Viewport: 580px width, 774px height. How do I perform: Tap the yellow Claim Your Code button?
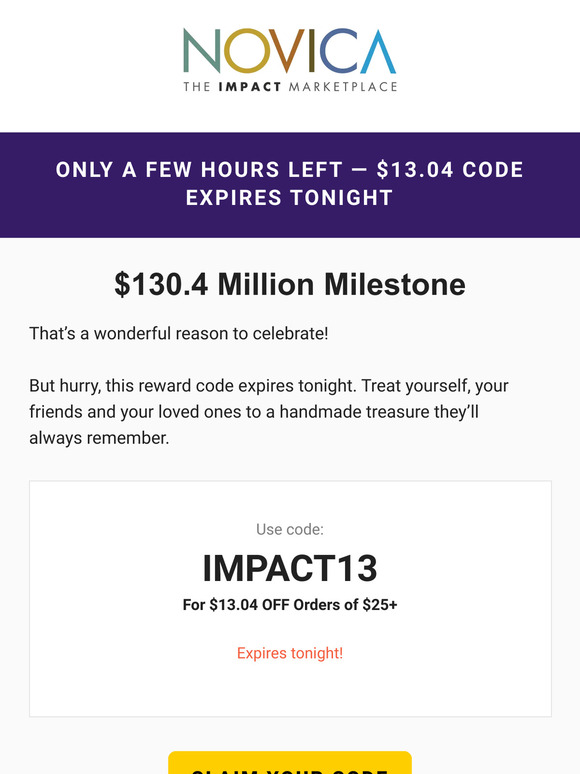pos(290,763)
